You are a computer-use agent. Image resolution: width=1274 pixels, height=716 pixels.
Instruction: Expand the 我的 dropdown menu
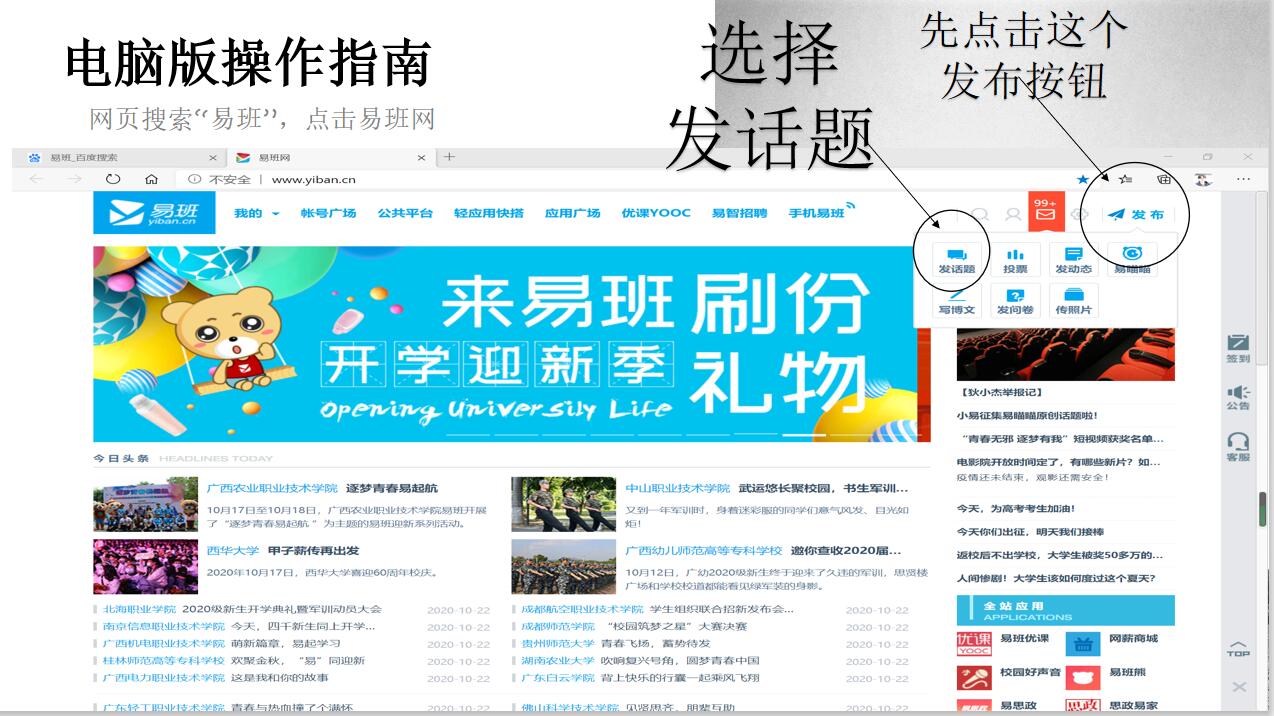coord(256,213)
